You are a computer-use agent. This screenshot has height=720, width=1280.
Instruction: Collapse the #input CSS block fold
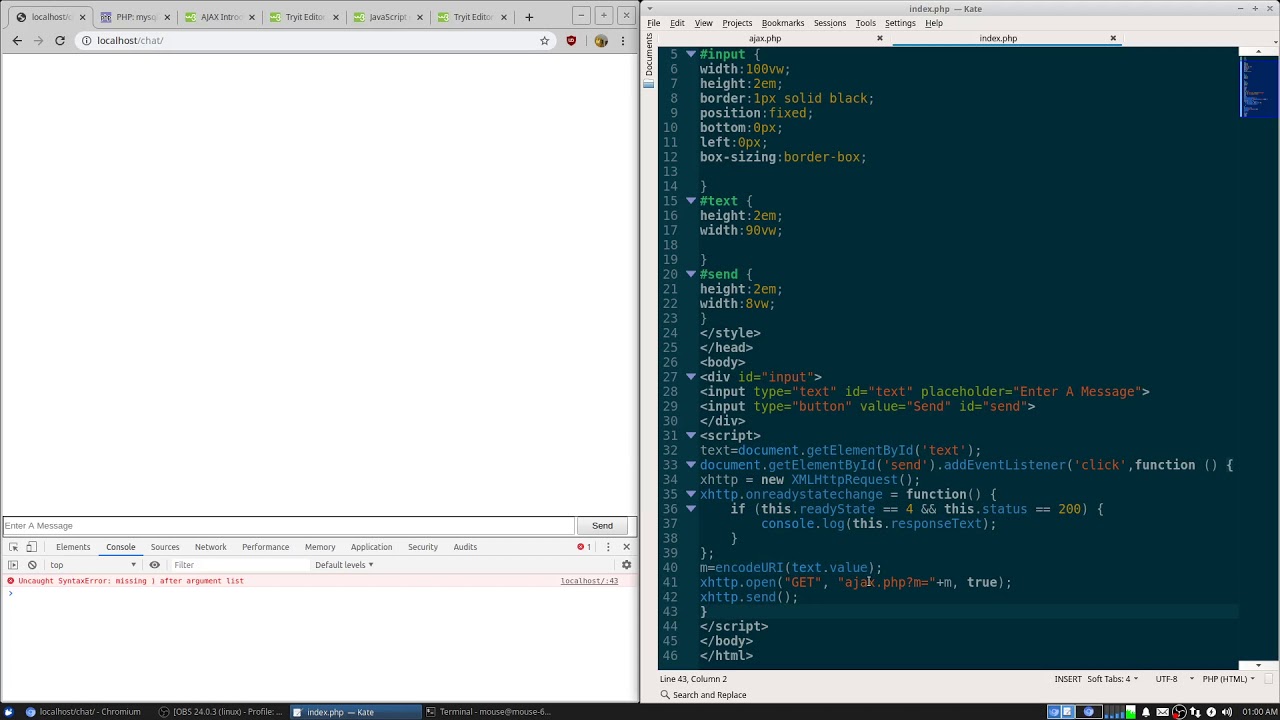tap(690, 54)
